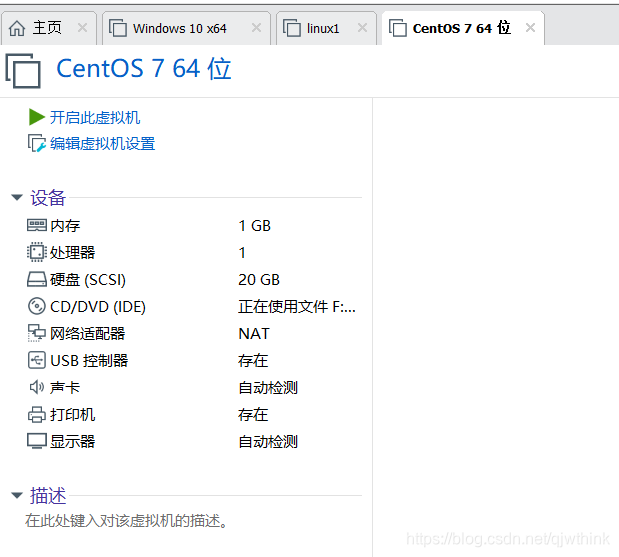Click the display monitor icon

[37, 441]
